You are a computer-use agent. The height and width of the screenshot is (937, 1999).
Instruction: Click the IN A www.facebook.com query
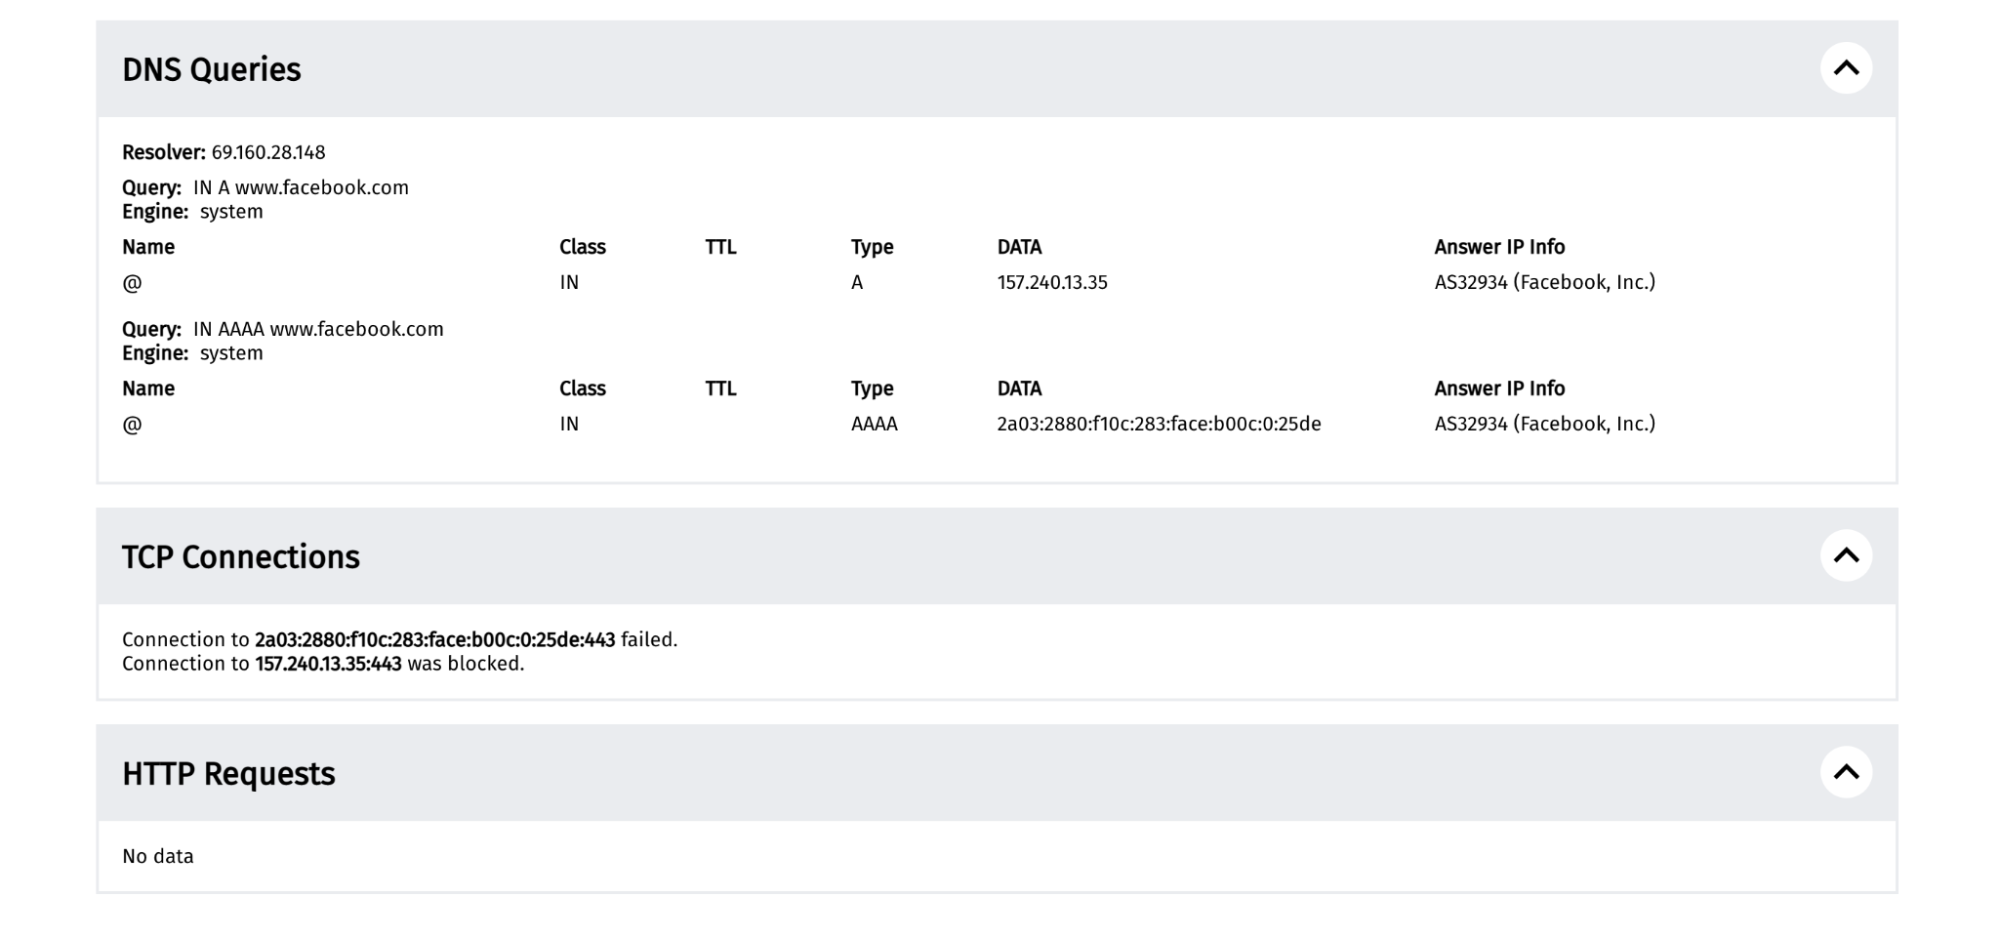click(x=300, y=187)
